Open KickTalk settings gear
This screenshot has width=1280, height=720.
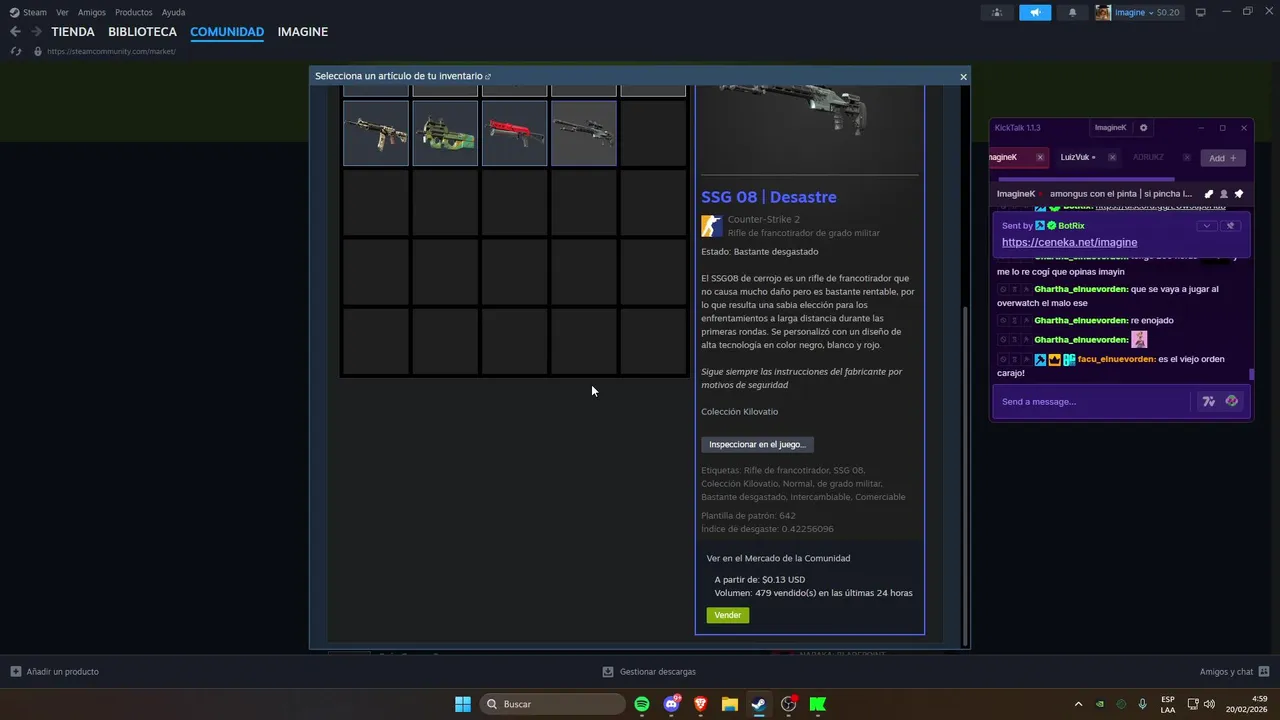click(1144, 128)
